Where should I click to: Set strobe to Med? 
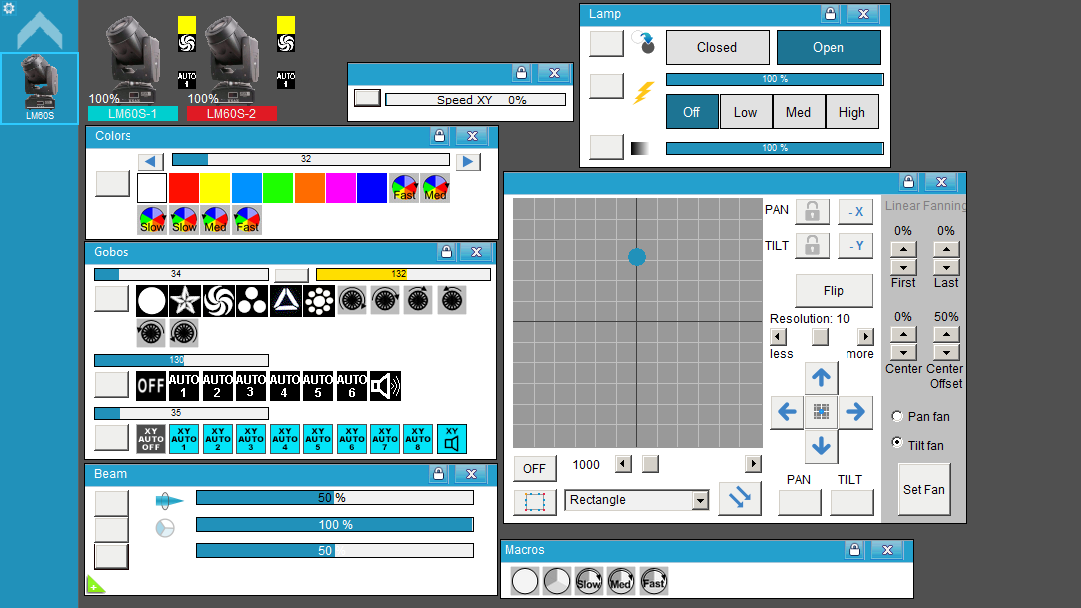798,112
